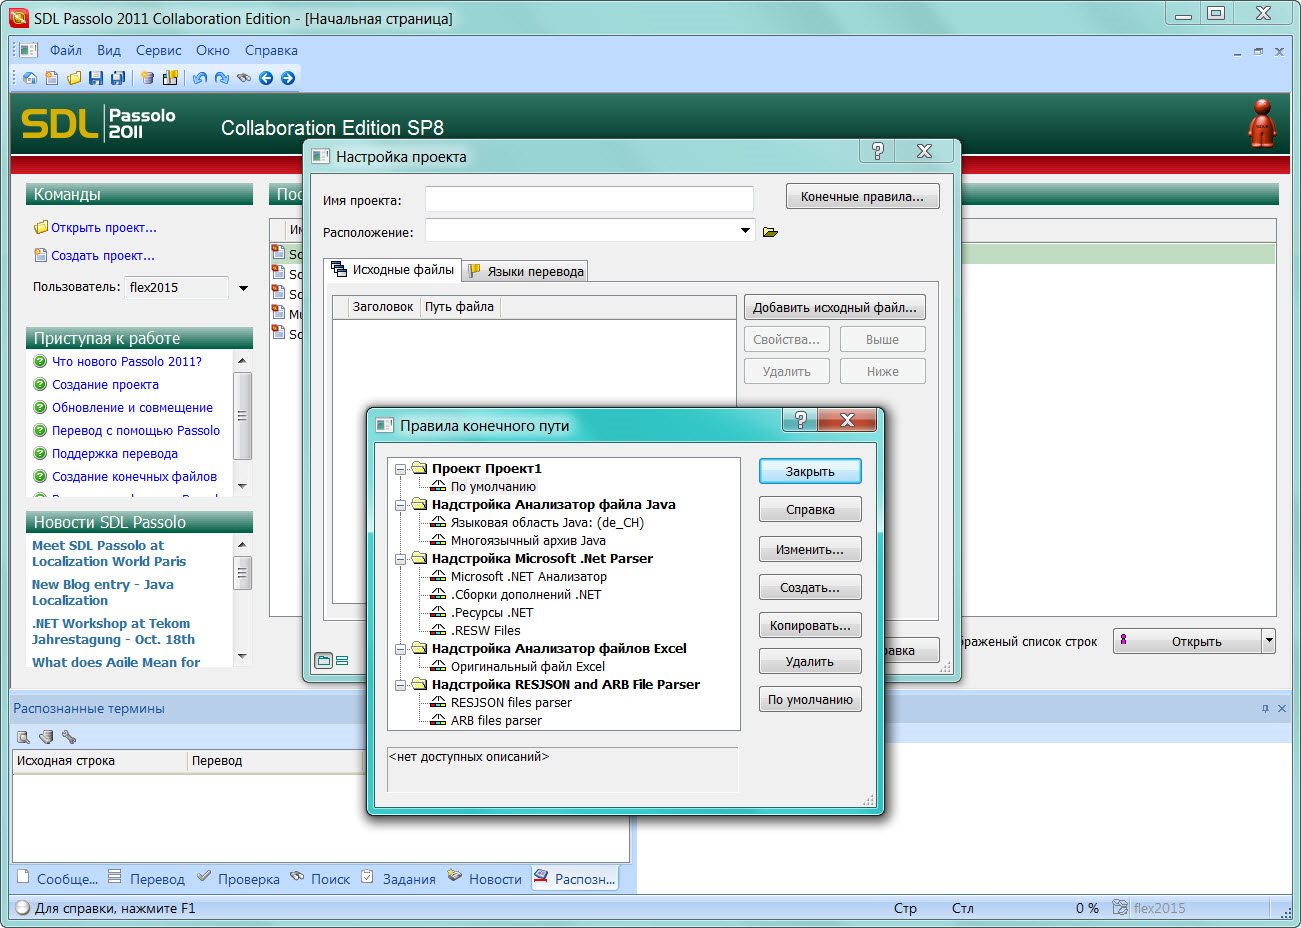Click the application icon left of Файл menu
The width and height of the screenshot is (1301, 928).
[x=28, y=50]
